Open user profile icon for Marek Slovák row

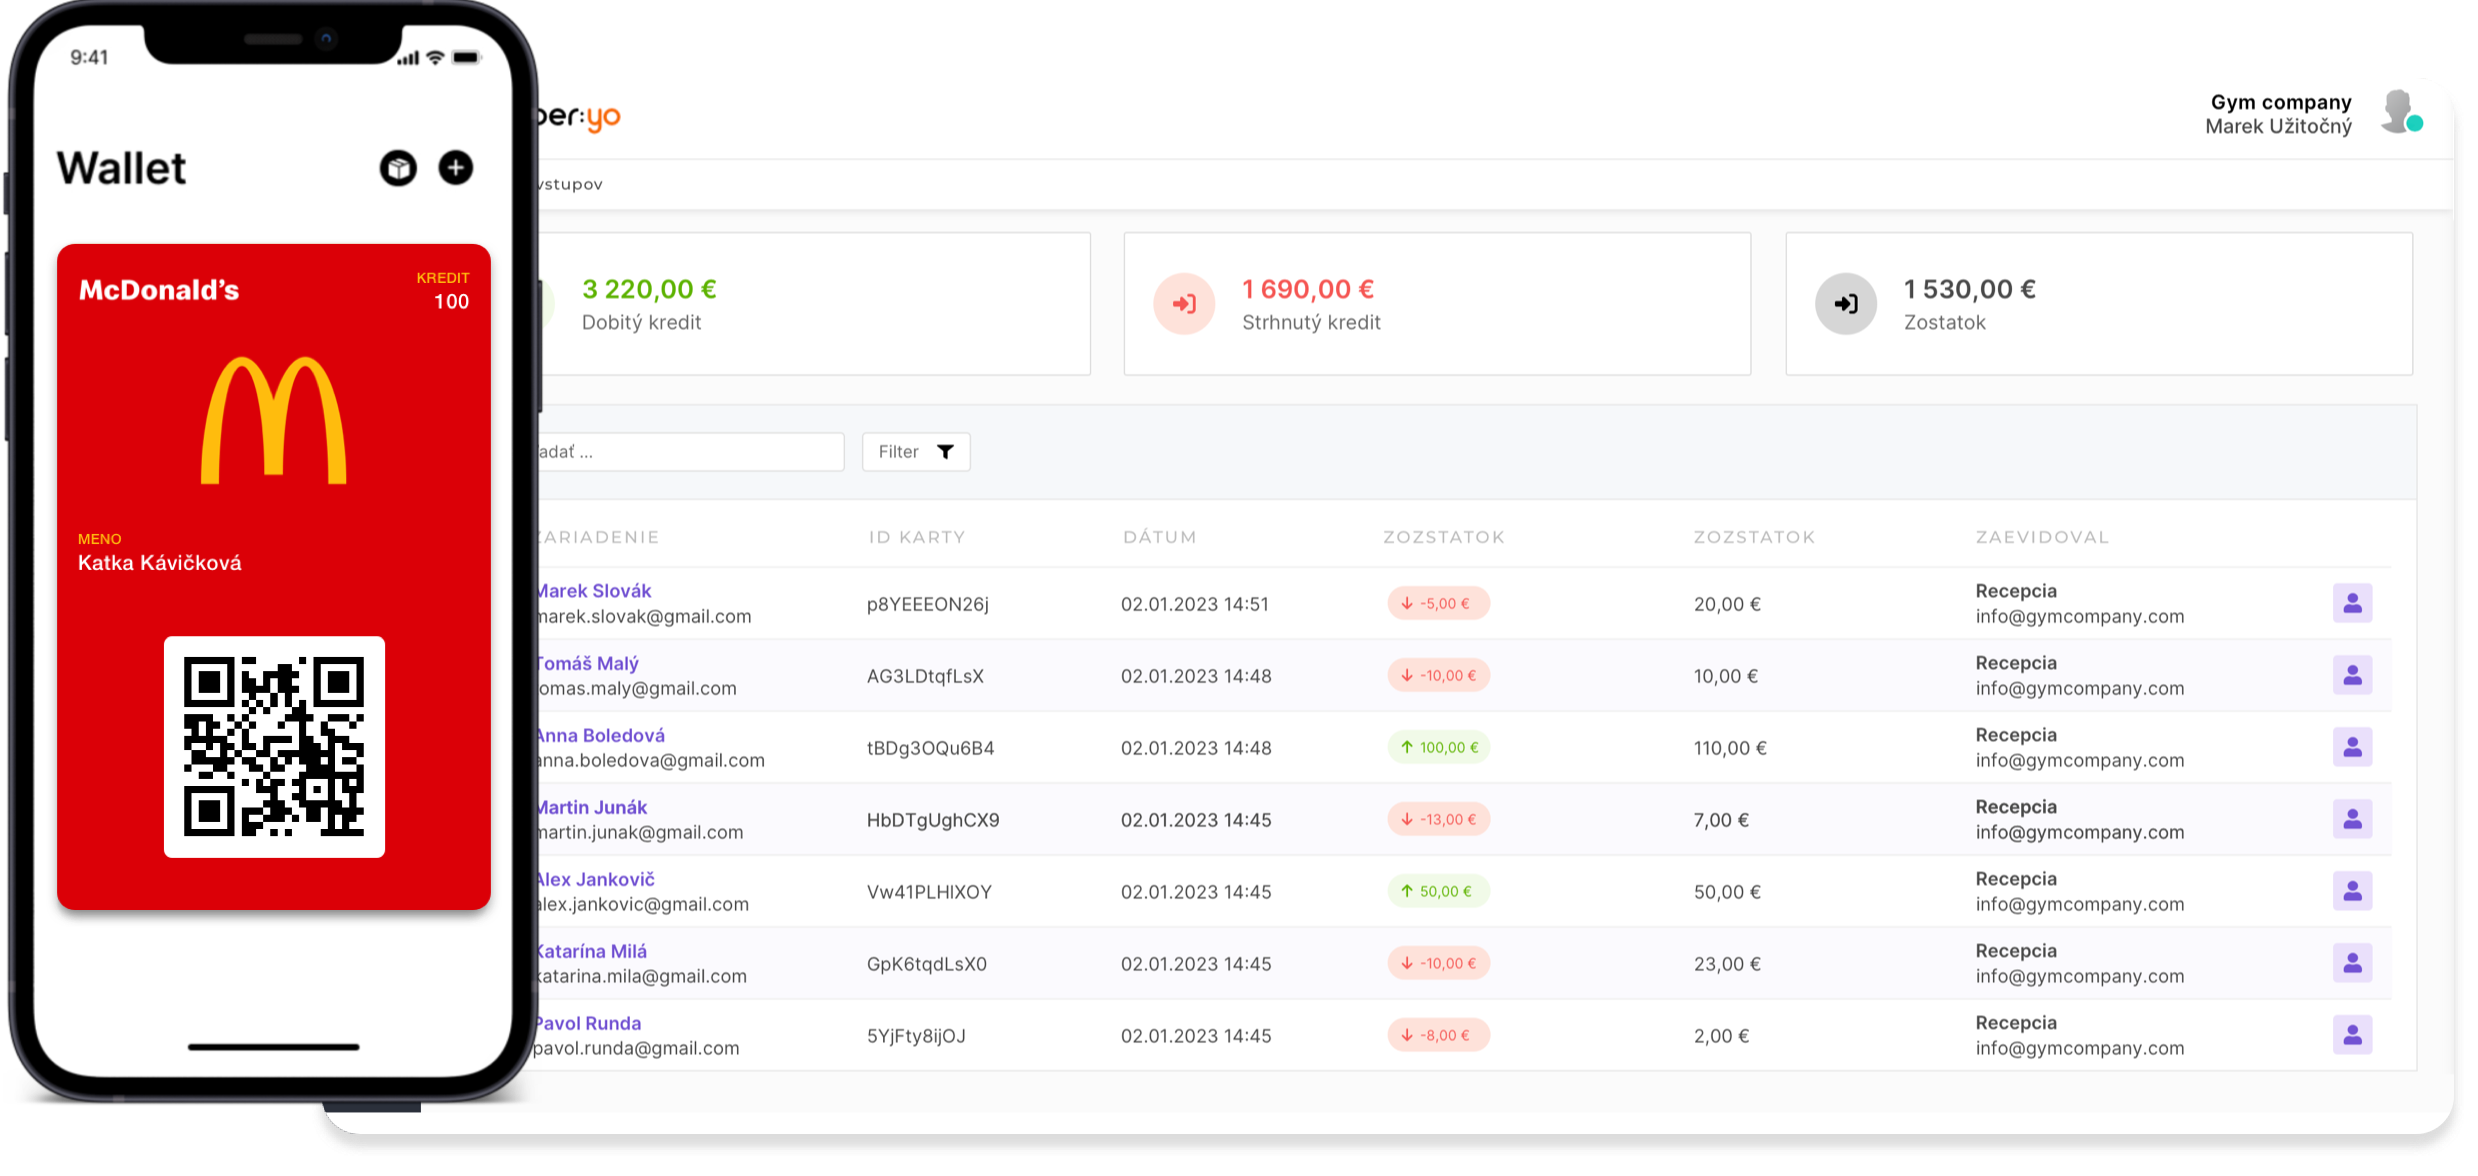pyautogui.click(x=2352, y=603)
